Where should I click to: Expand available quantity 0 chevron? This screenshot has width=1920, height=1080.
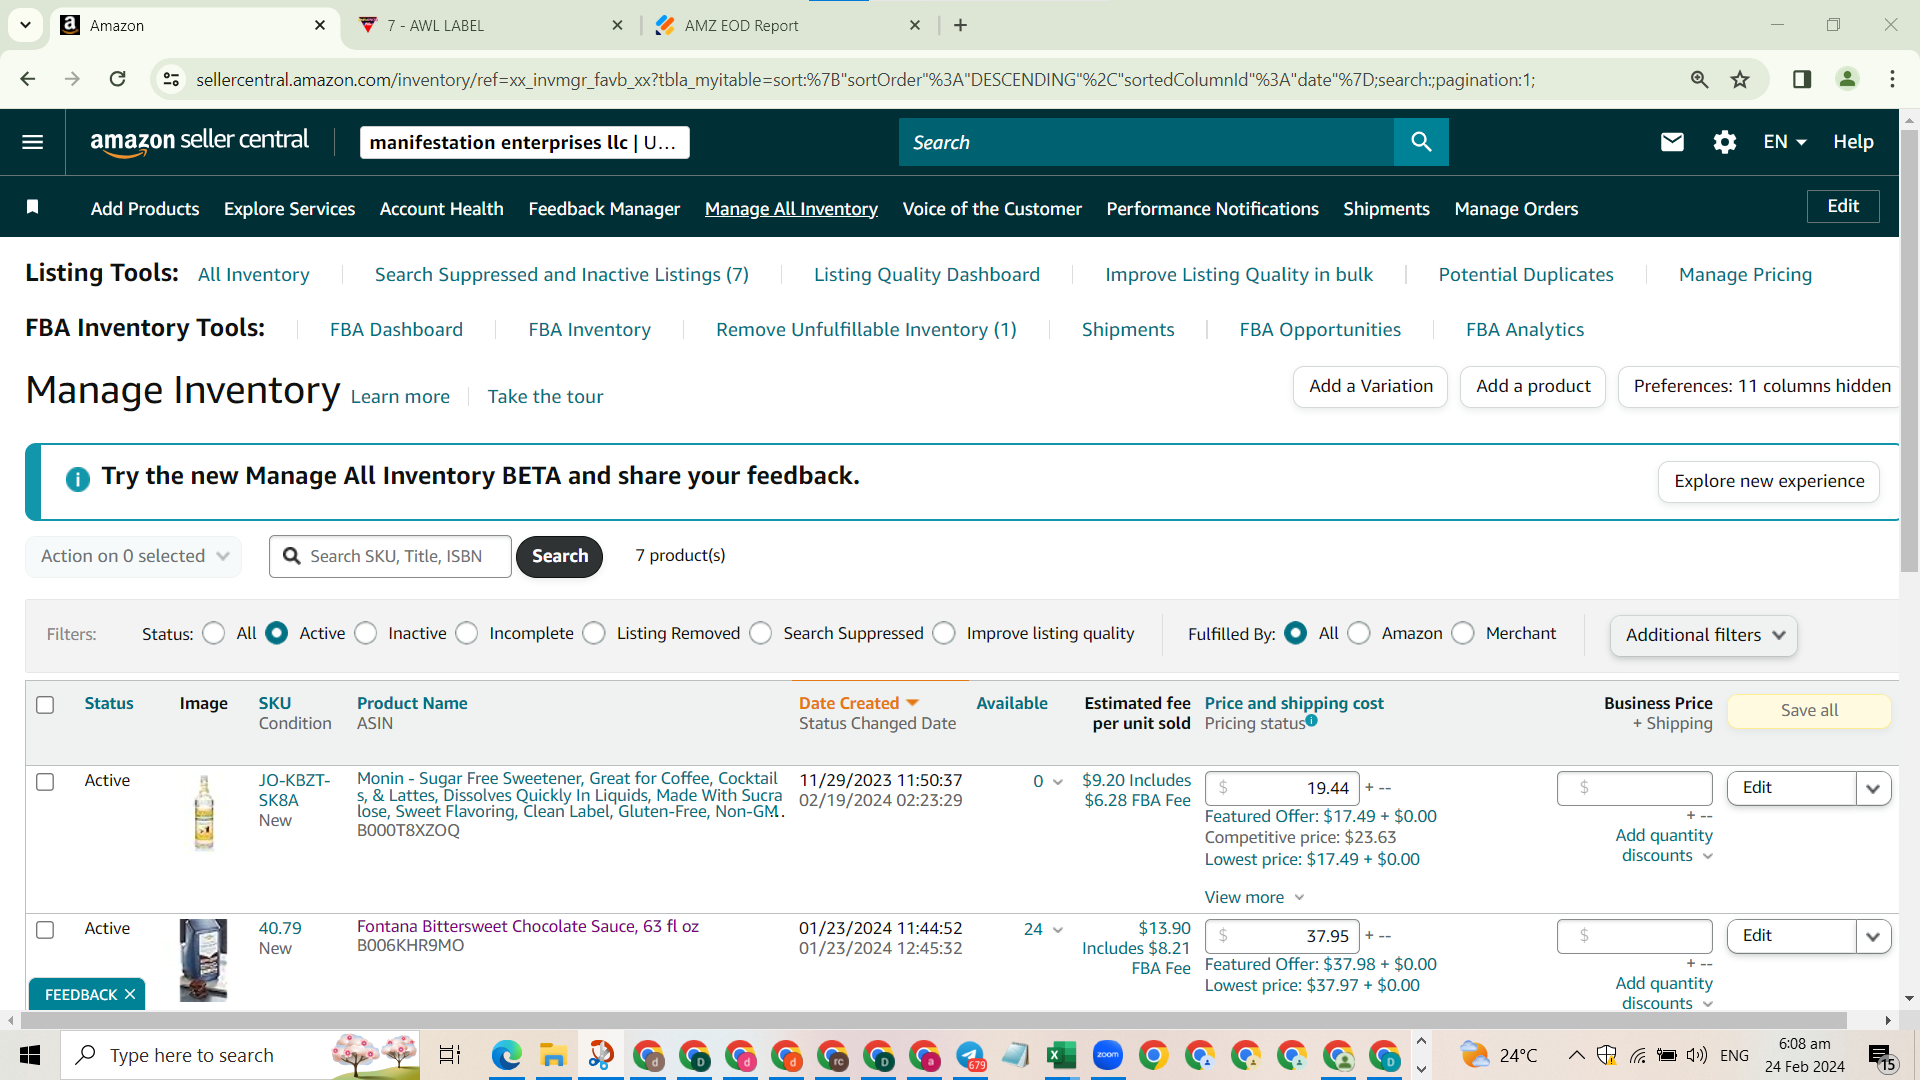pyautogui.click(x=1058, y=782)
